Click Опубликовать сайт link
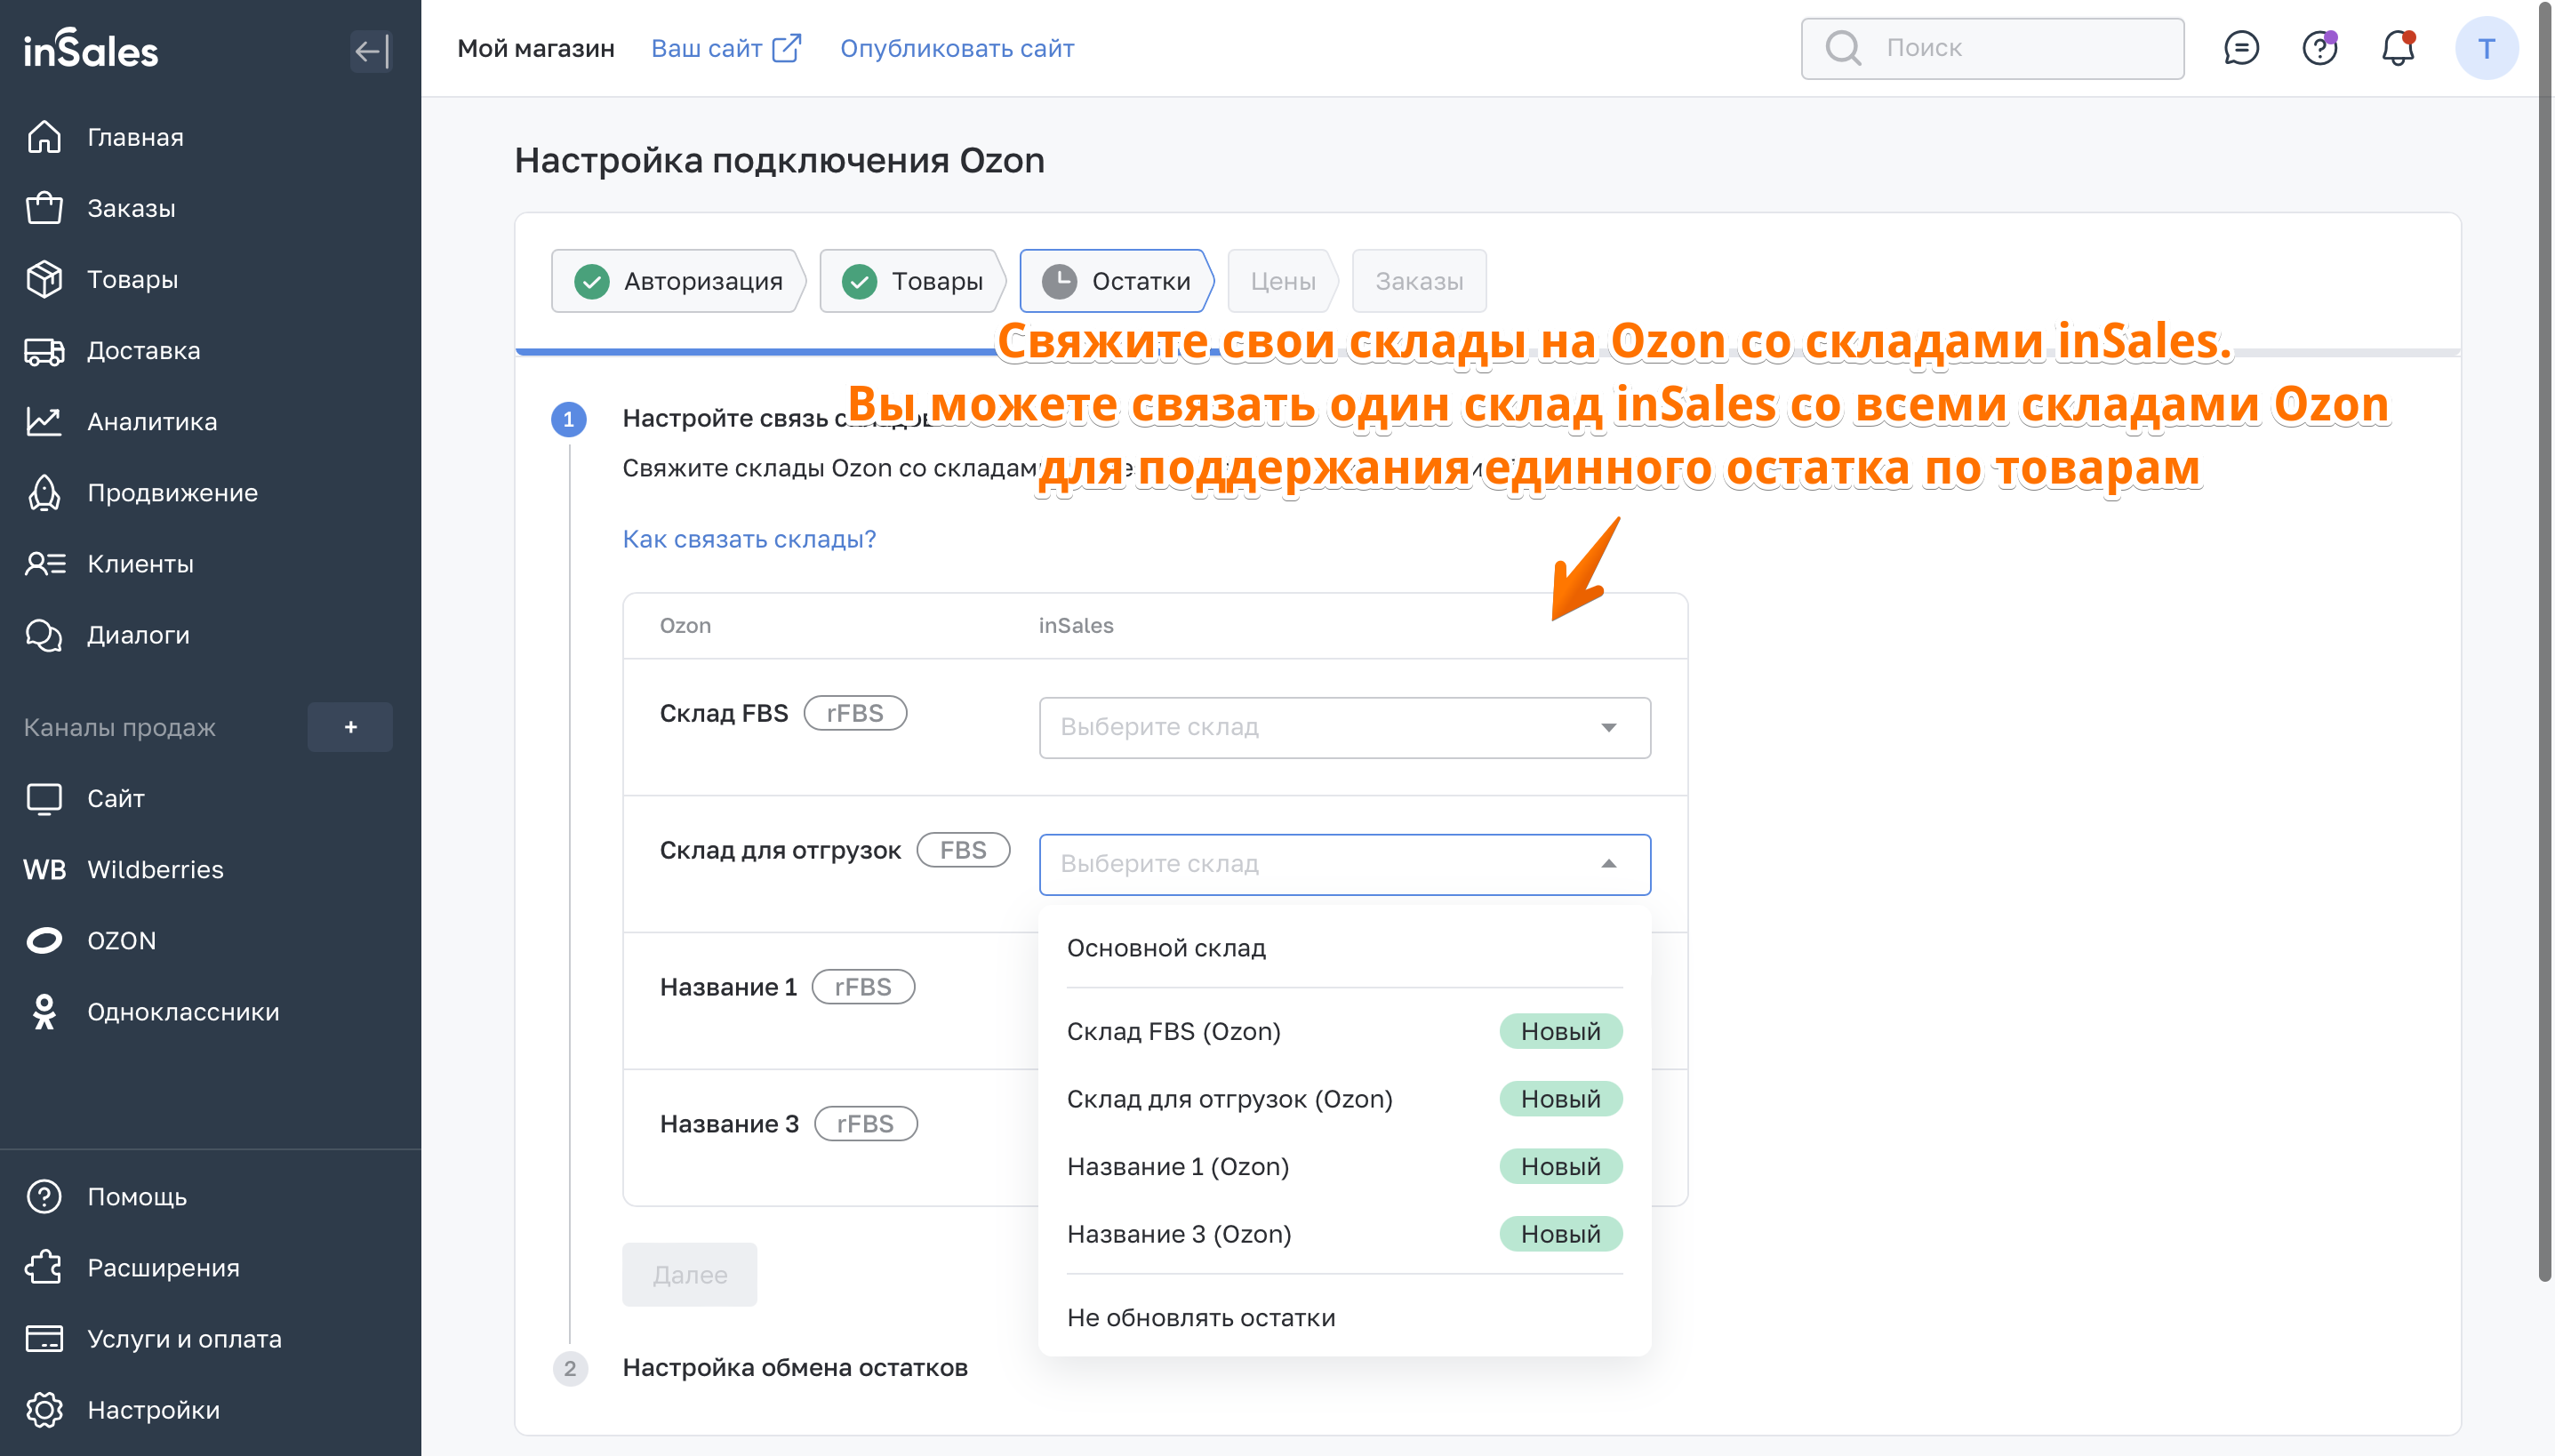Screen dimensions: 2555x1456 (957, 48)
